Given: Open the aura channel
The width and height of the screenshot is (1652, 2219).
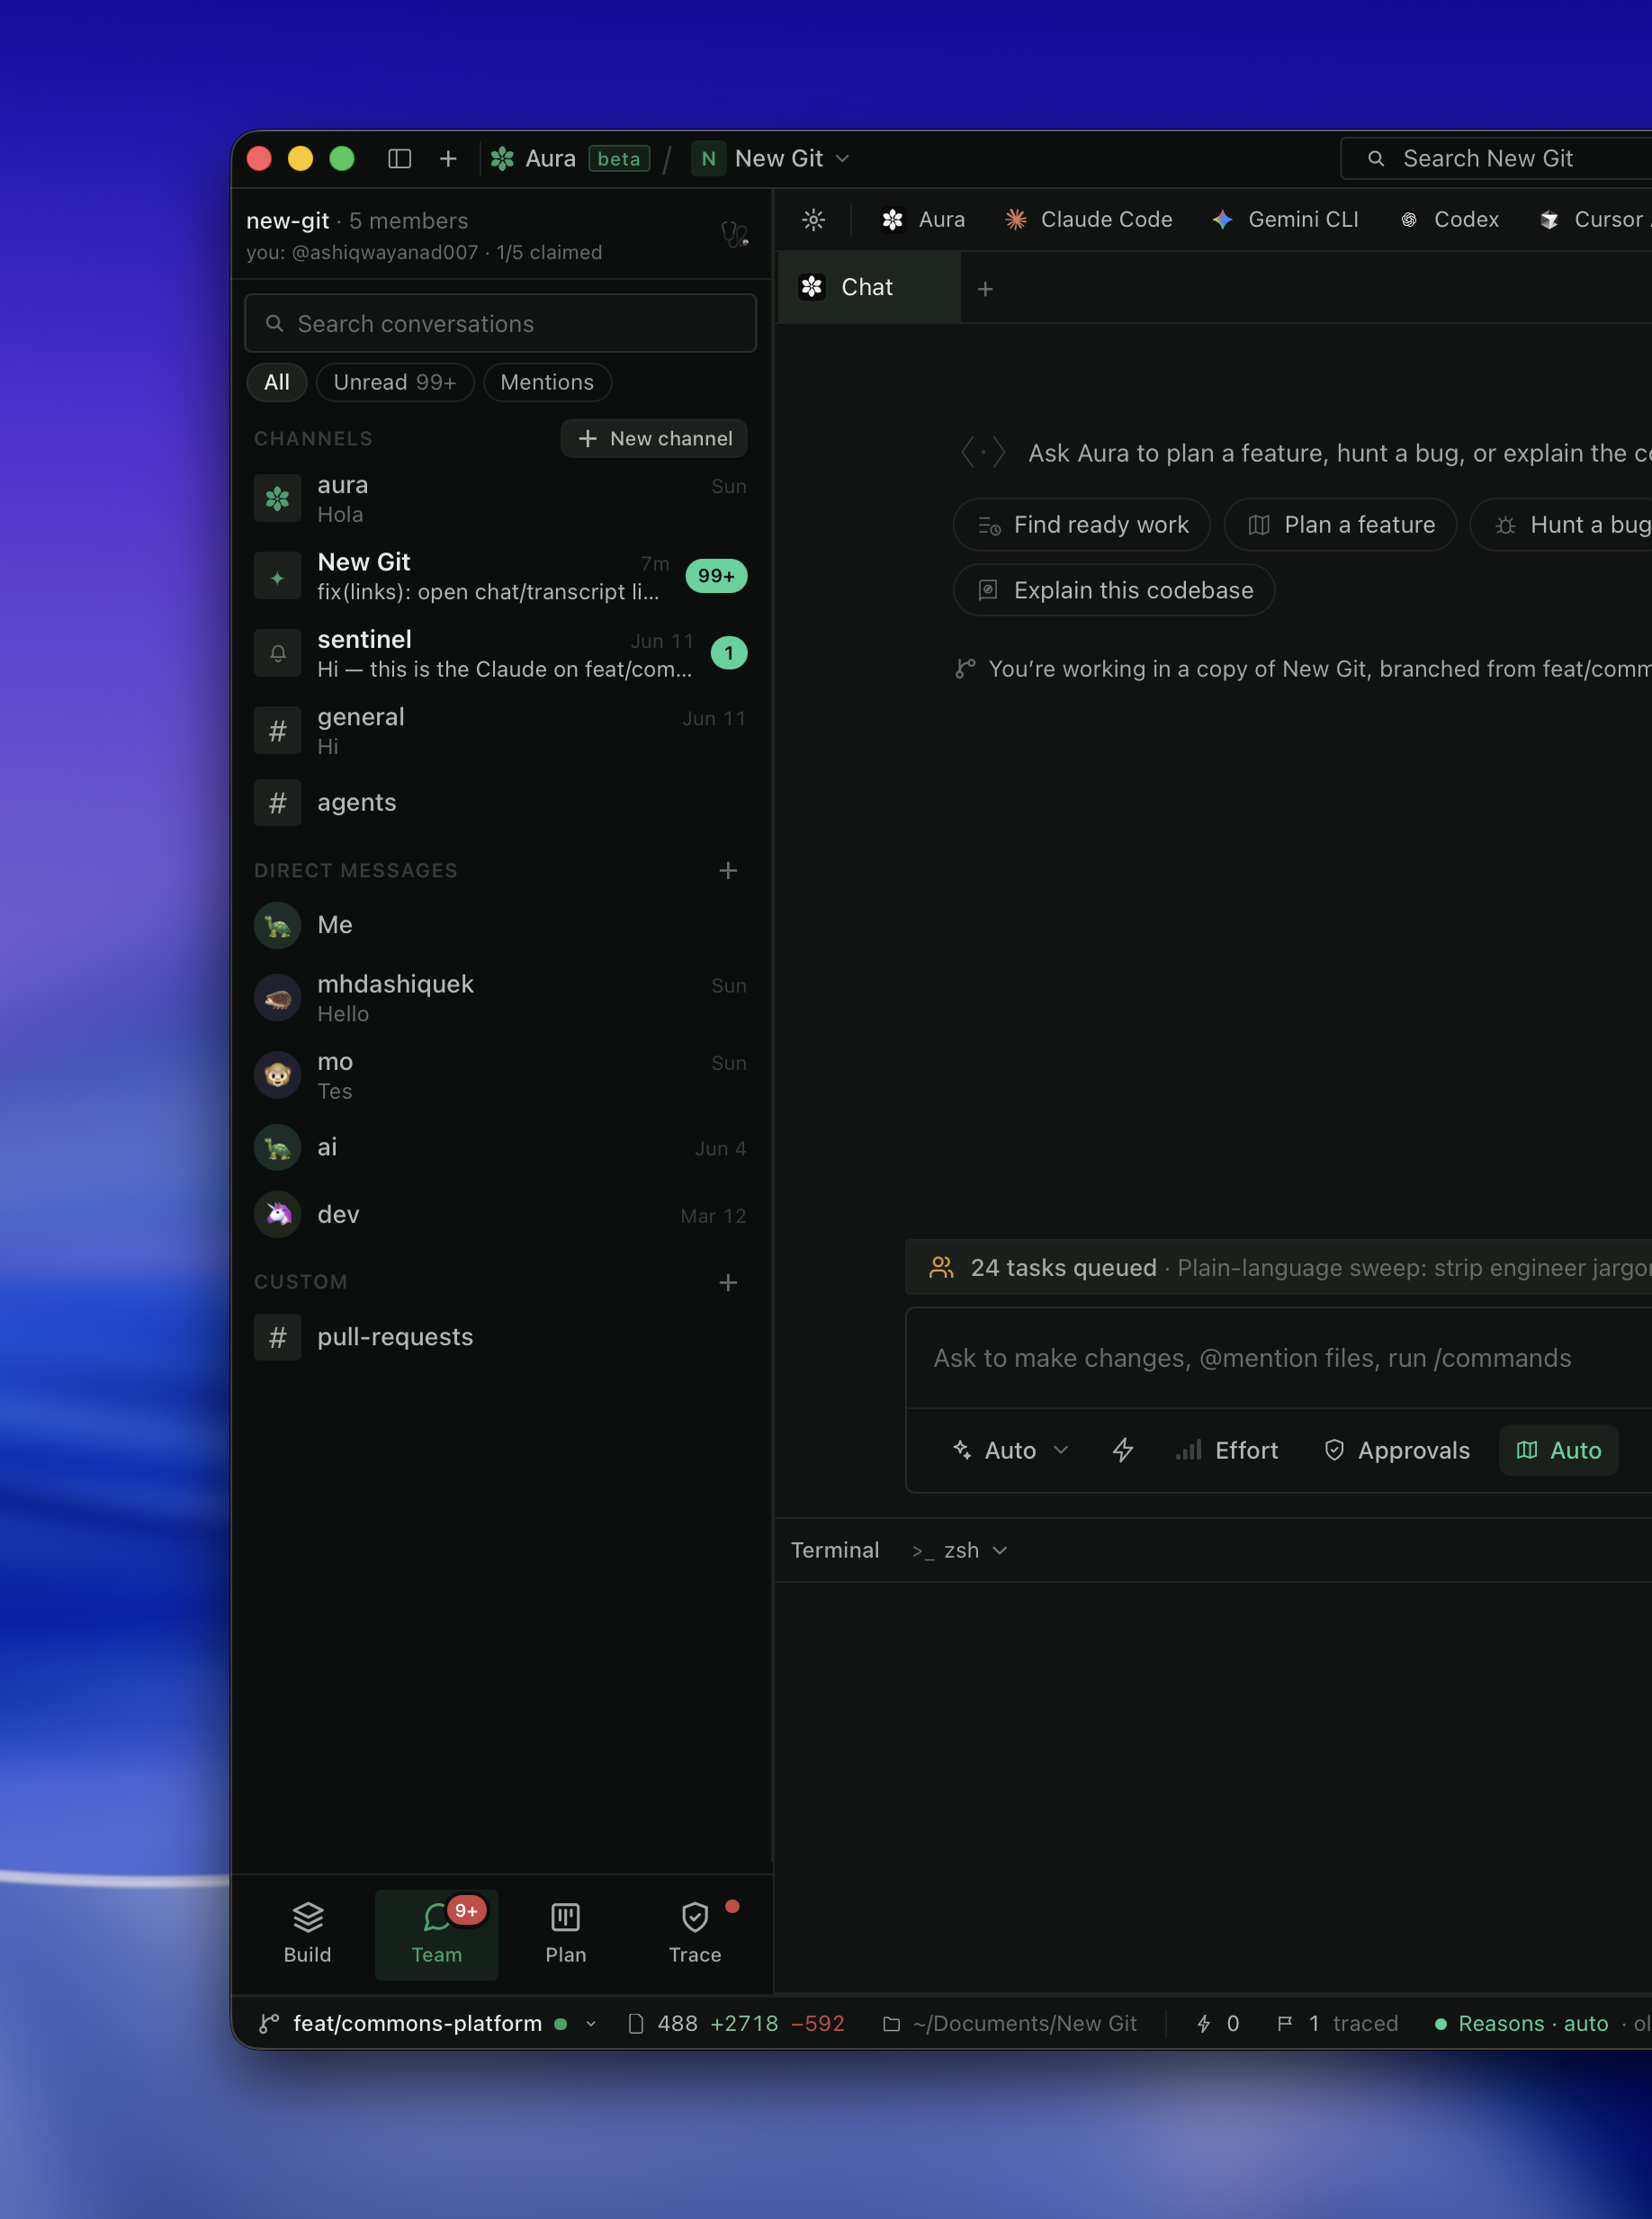Looking at the screenshot, I should pos(500,499).
